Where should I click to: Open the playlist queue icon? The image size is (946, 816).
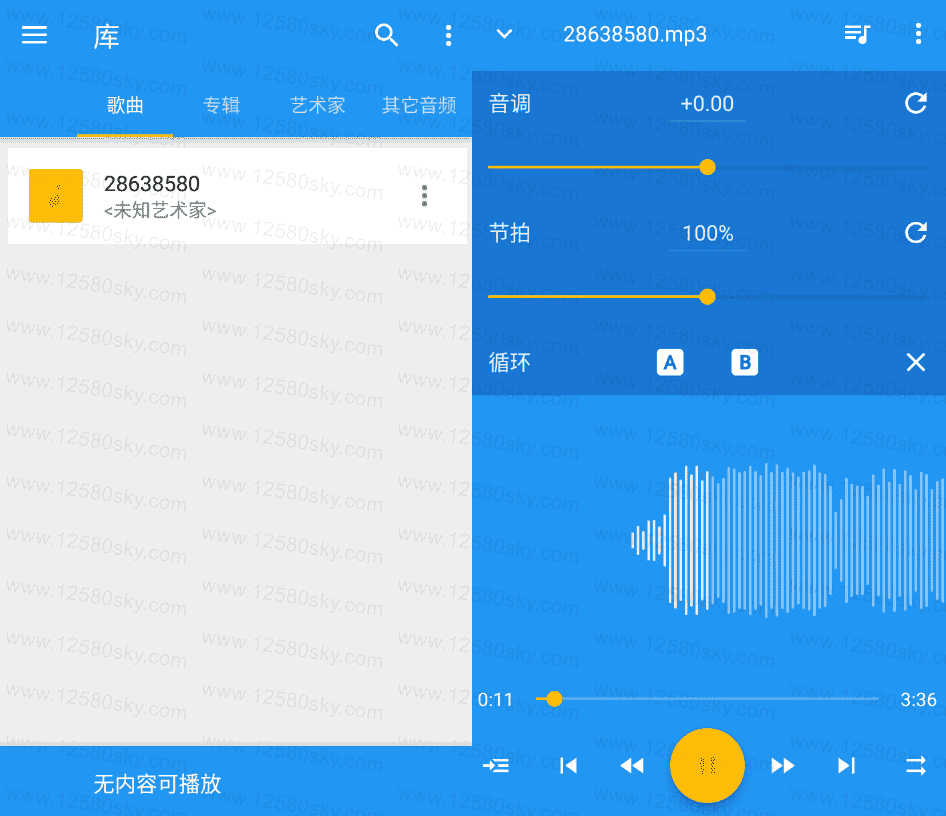857,34
